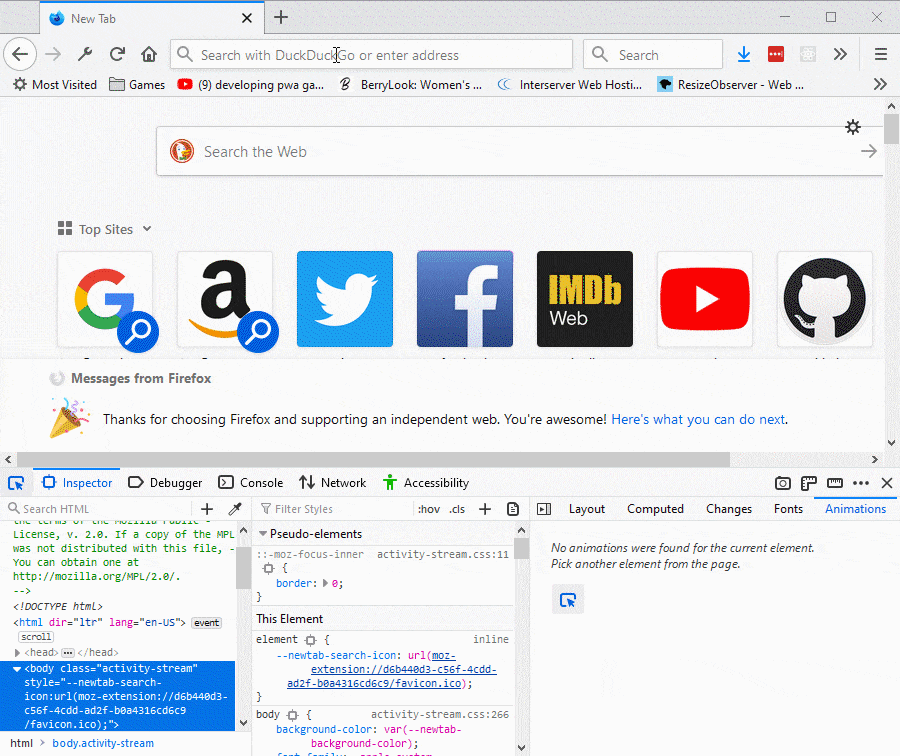Follow the 'Here's what you can do next' link
Image resolution: width=900 pixels, height=756 pixels.
pyautogui.click(x=698, y=419)
